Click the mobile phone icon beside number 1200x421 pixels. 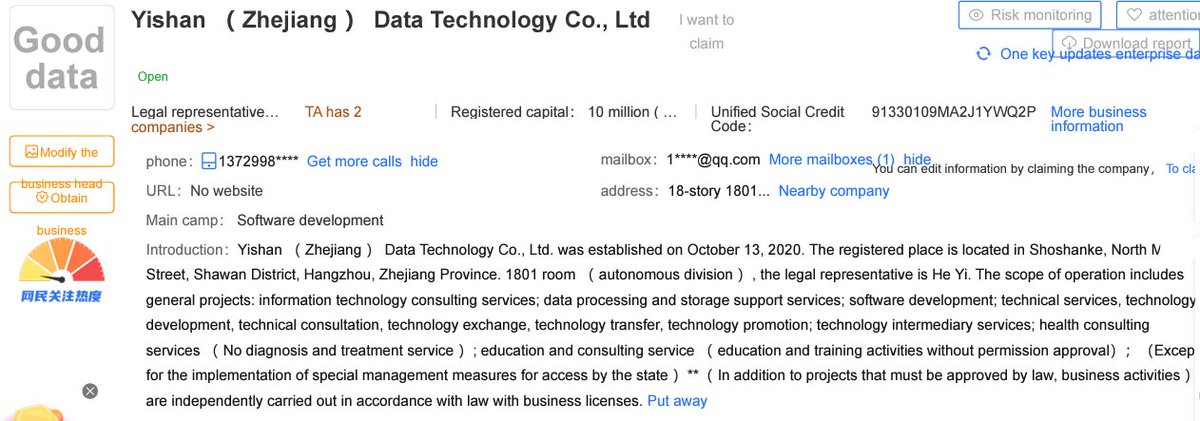tap(209, 161)
